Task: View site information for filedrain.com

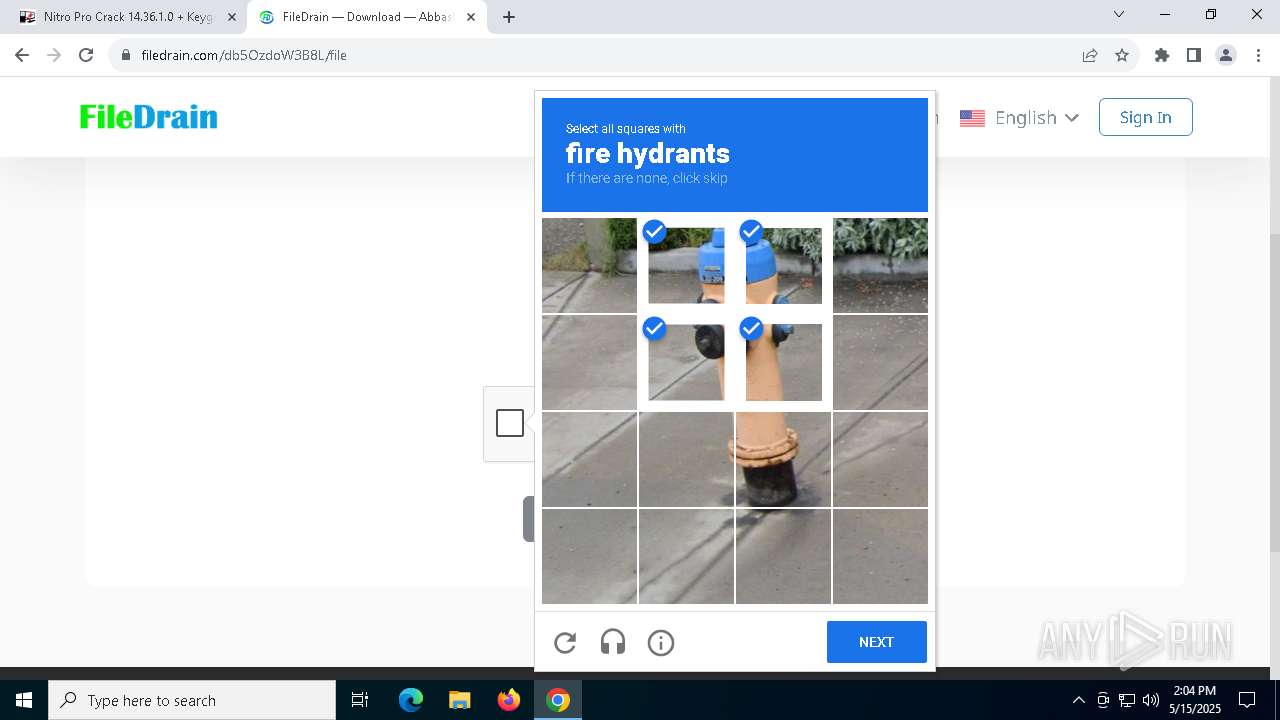Action: [126, 55]
